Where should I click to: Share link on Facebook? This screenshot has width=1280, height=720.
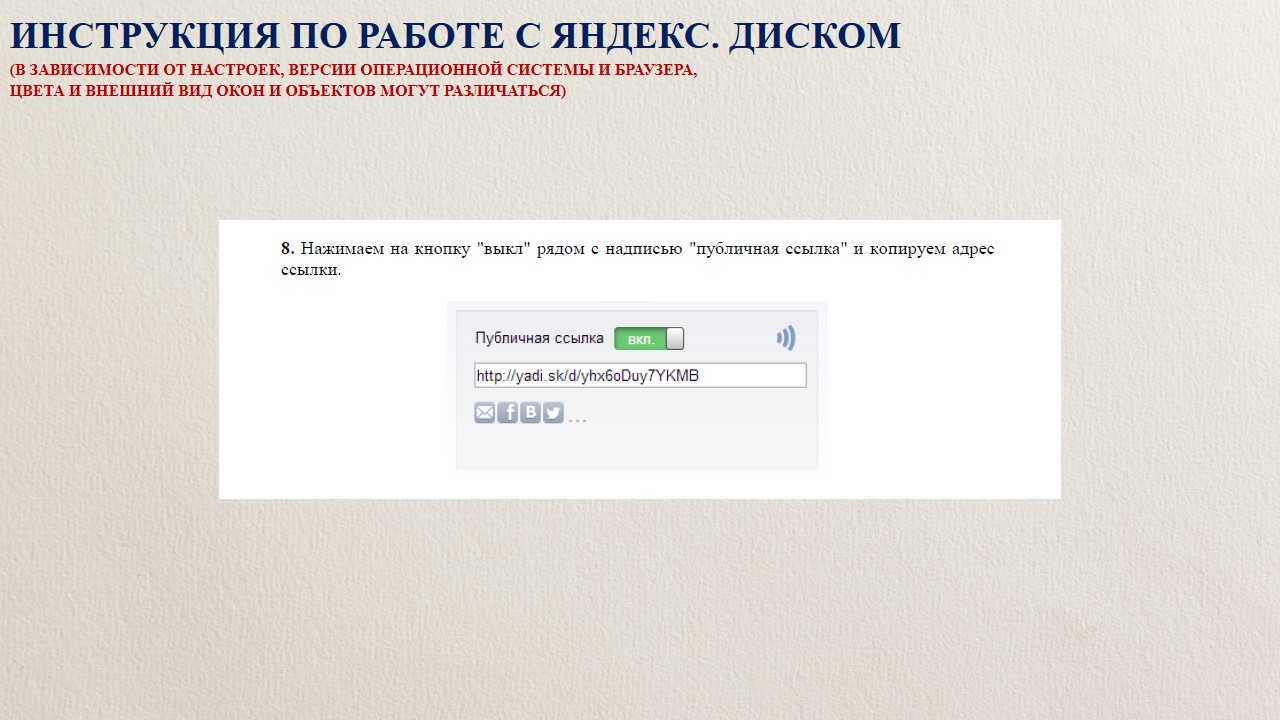(x=508, y=412)
